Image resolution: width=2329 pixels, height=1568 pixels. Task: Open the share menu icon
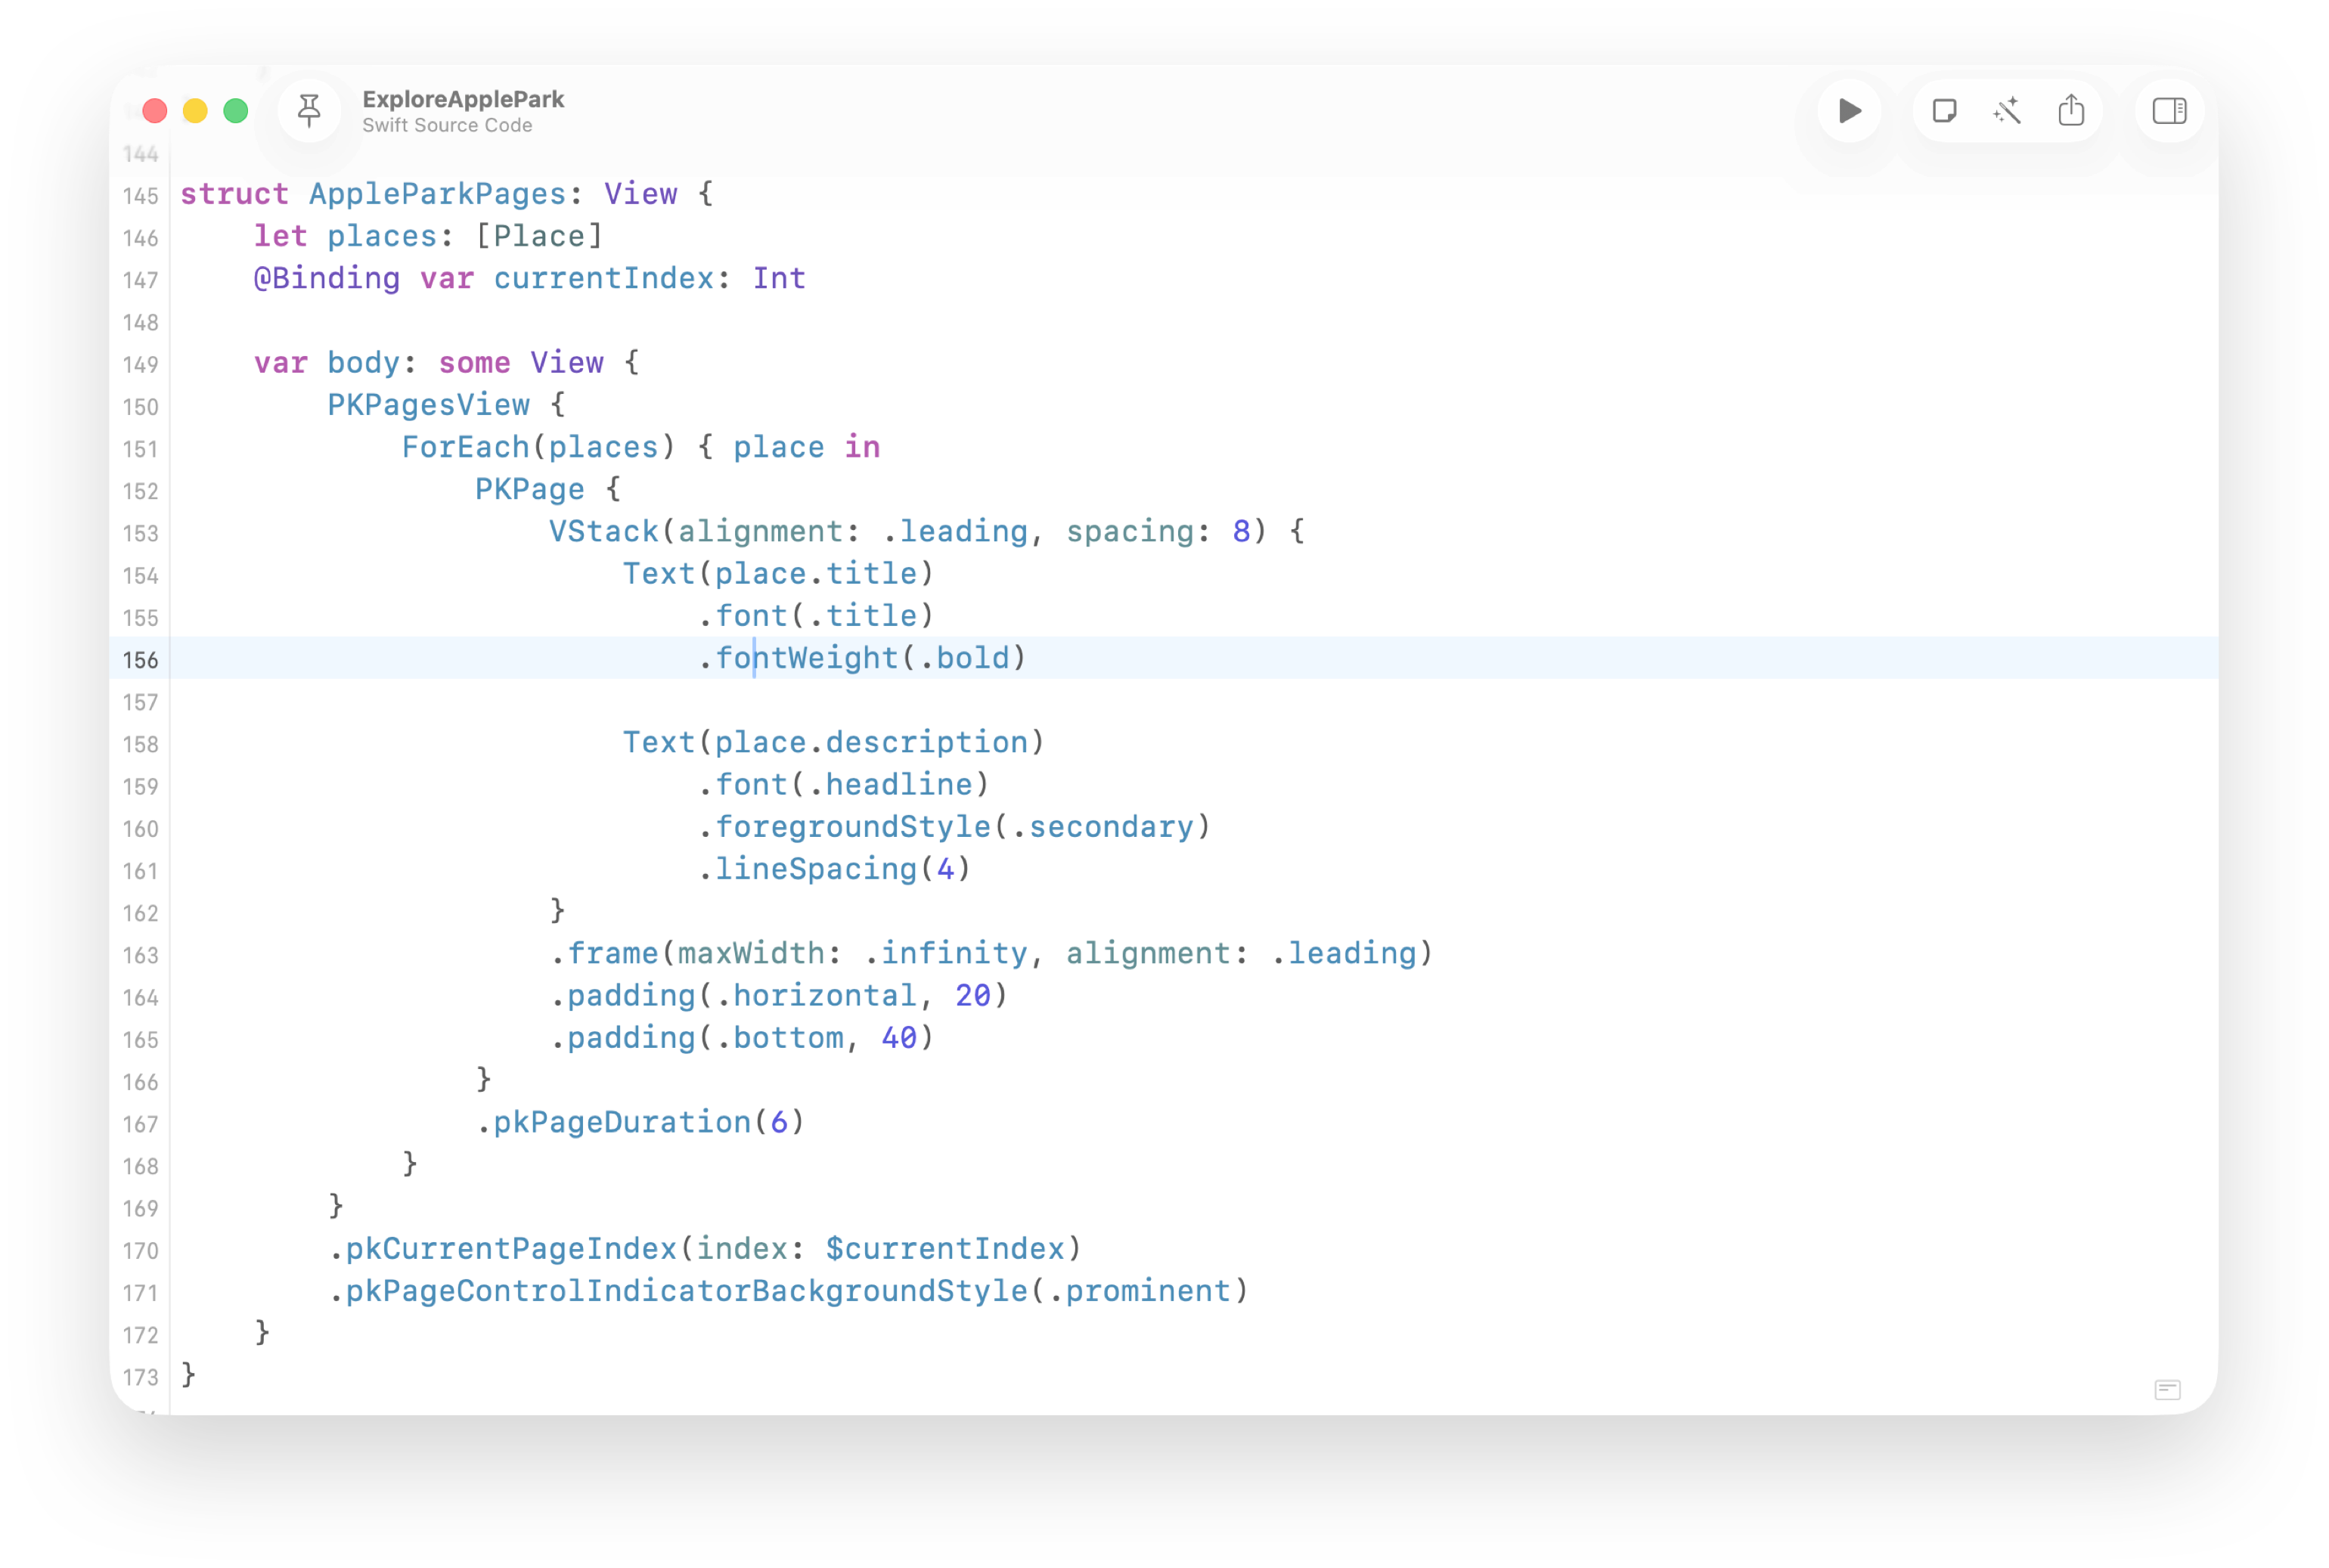pos(2071,111)
